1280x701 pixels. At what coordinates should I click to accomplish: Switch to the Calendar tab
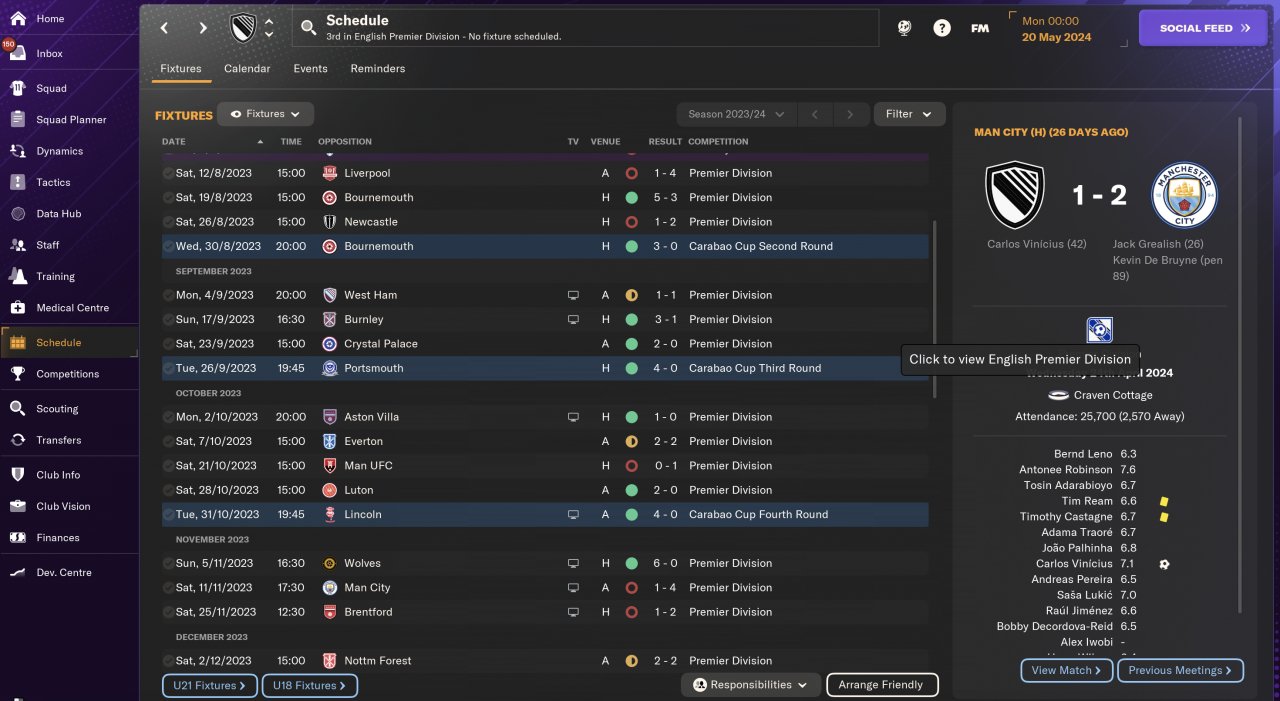click(247, 69)
